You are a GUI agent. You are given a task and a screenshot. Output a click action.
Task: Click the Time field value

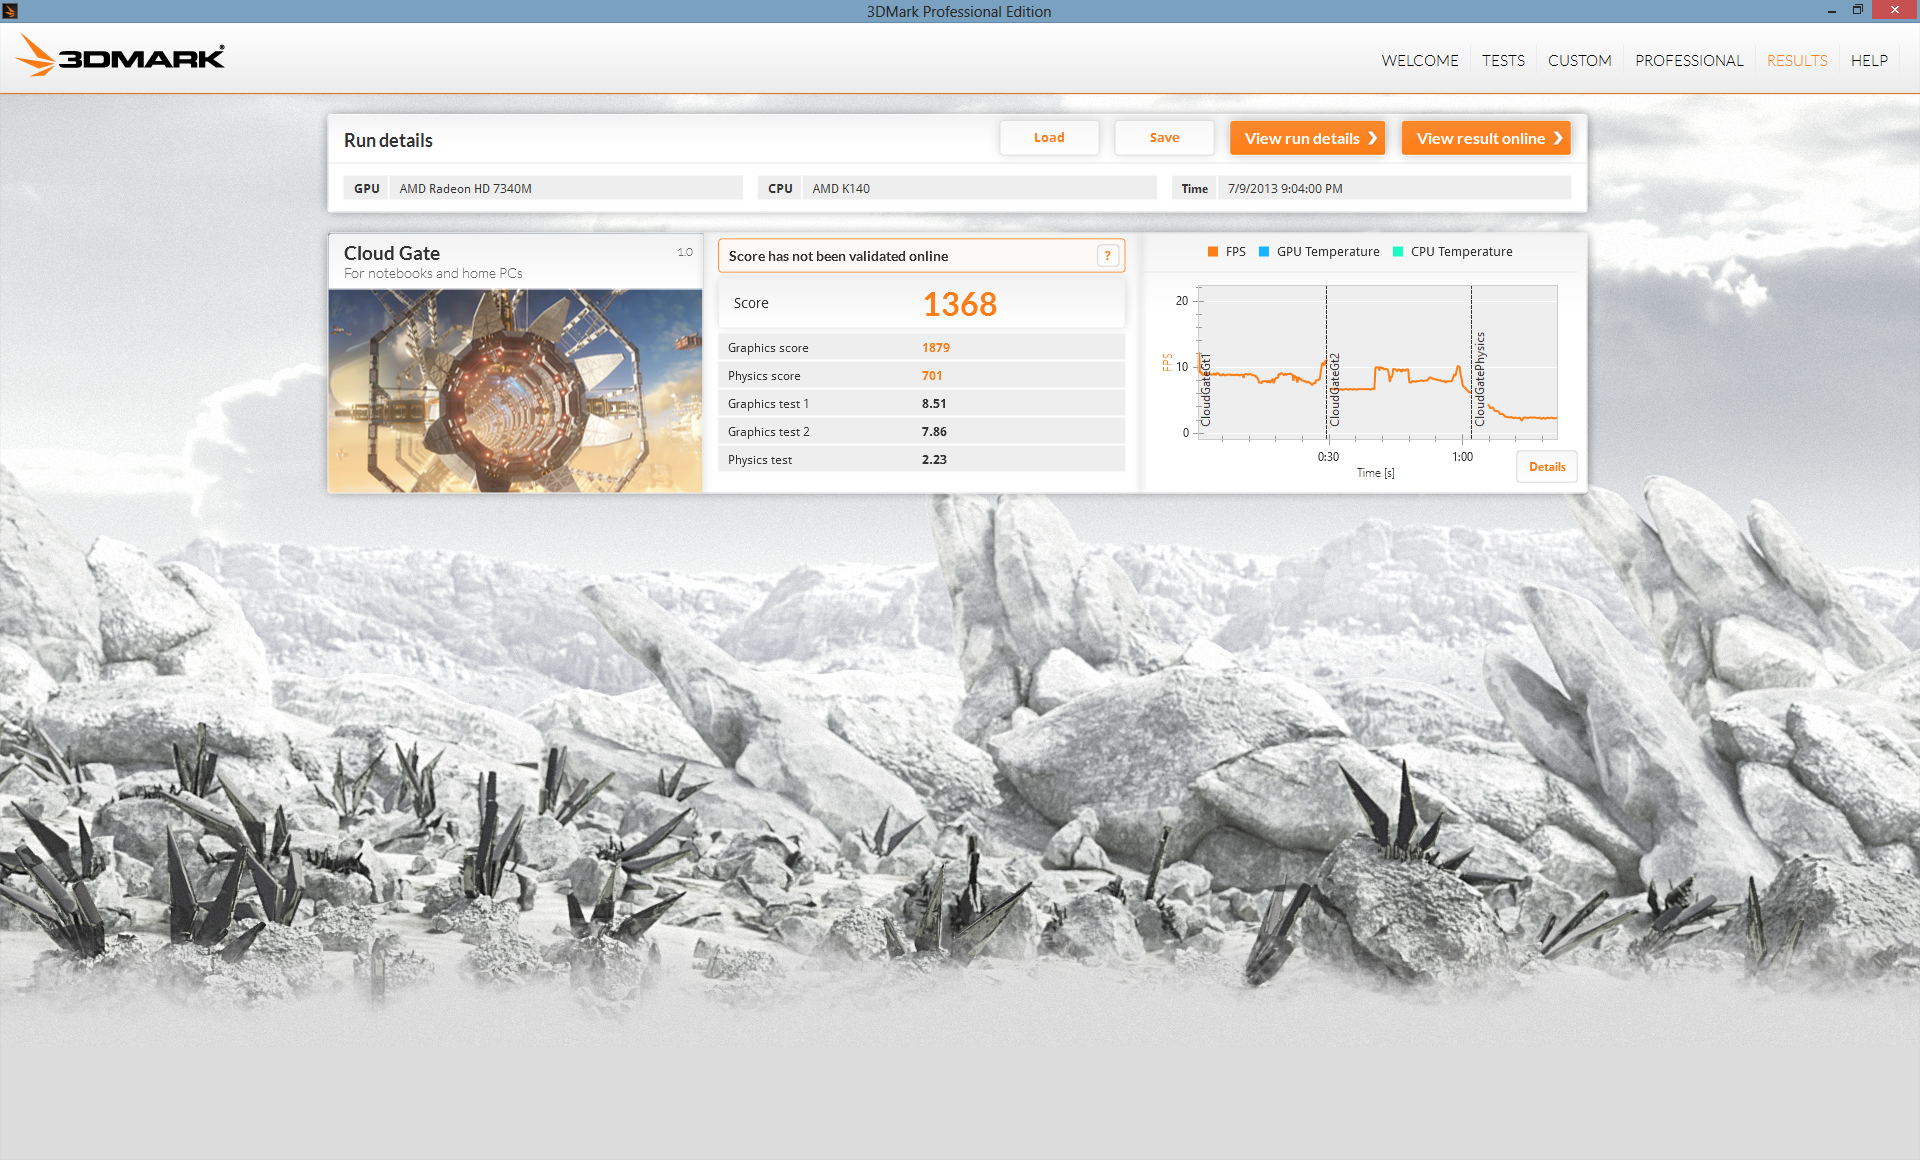[1394, 188]
